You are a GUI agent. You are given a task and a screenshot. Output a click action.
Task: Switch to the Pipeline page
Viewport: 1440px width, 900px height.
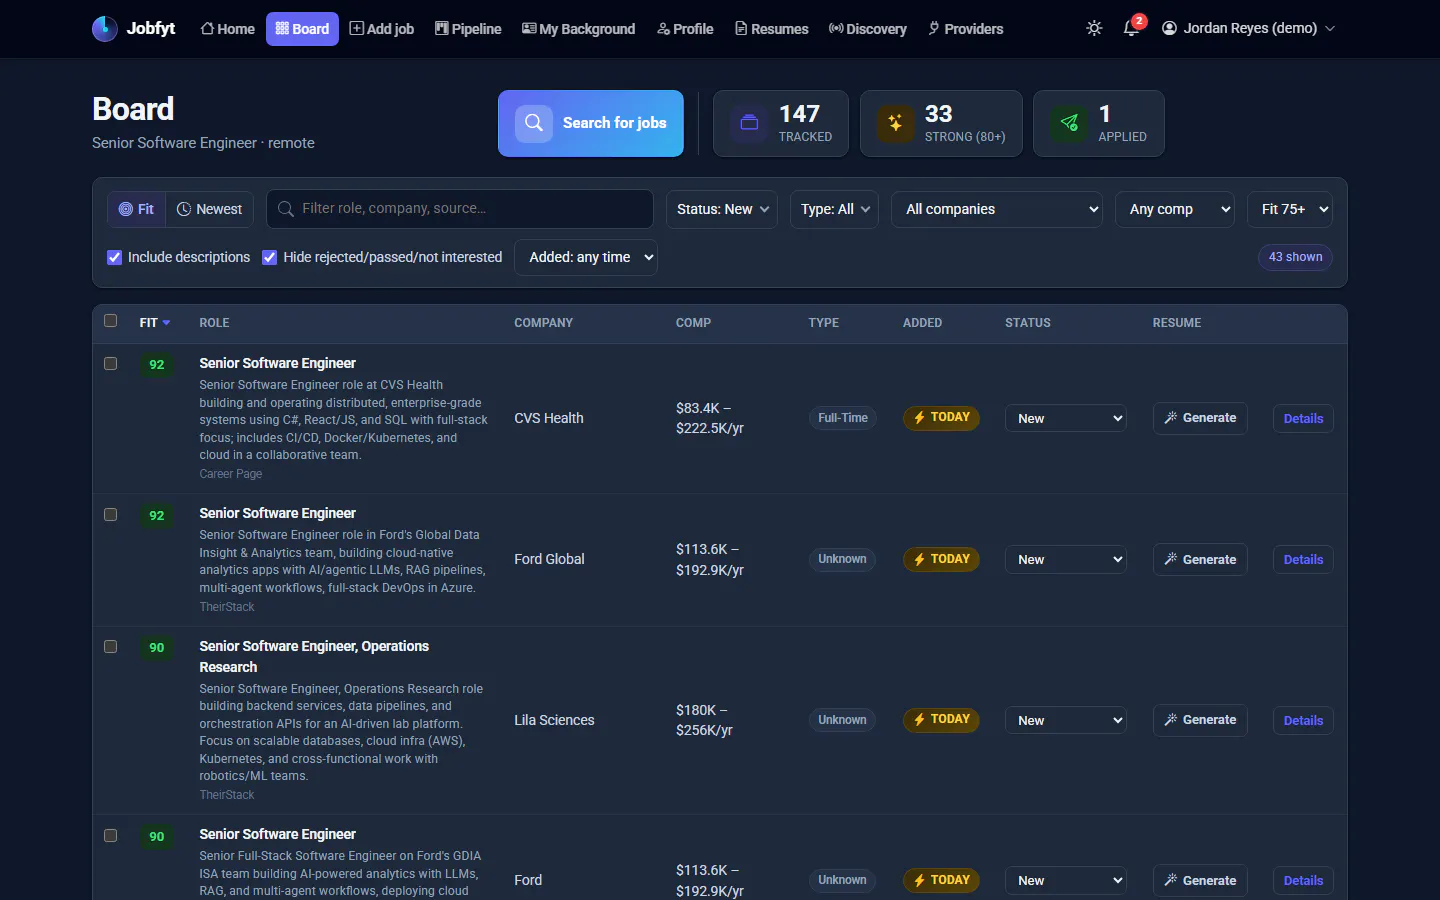[468, 29]
